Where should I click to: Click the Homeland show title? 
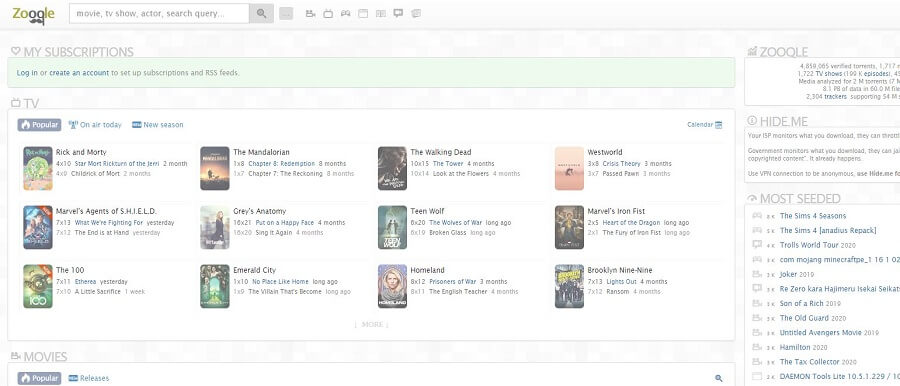[428, 270]
